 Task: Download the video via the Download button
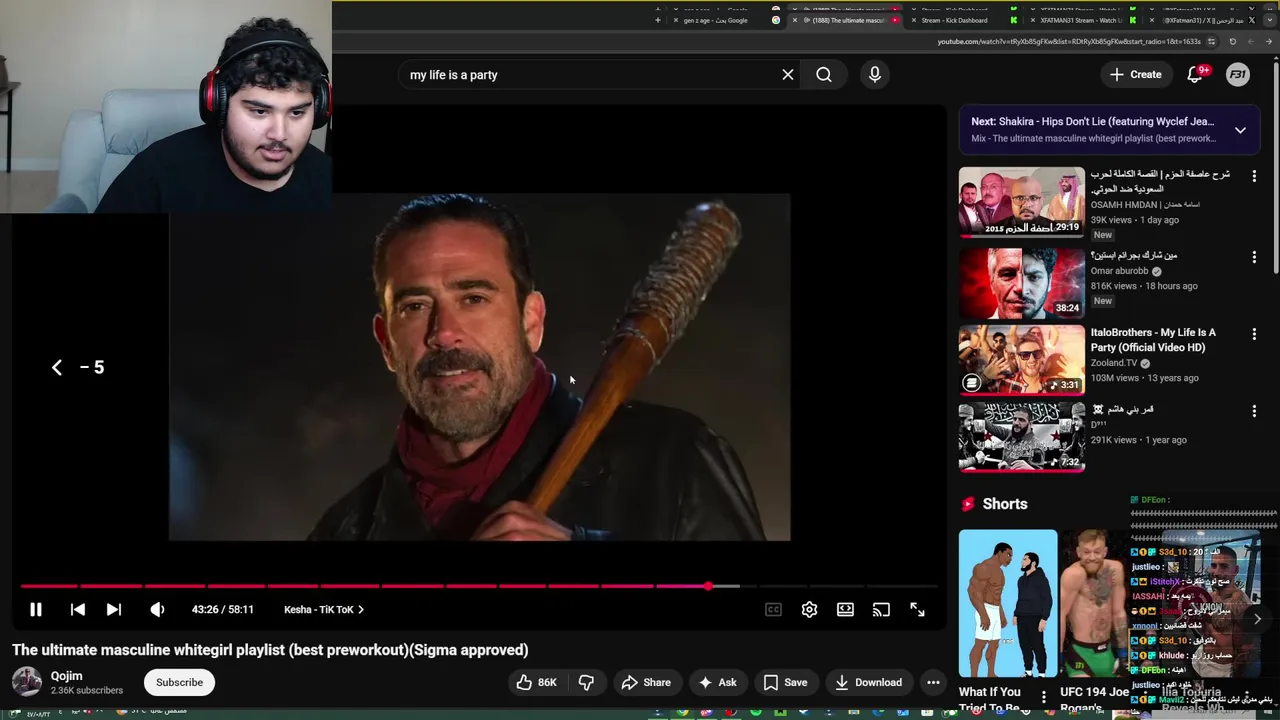(x=868, y=682)
